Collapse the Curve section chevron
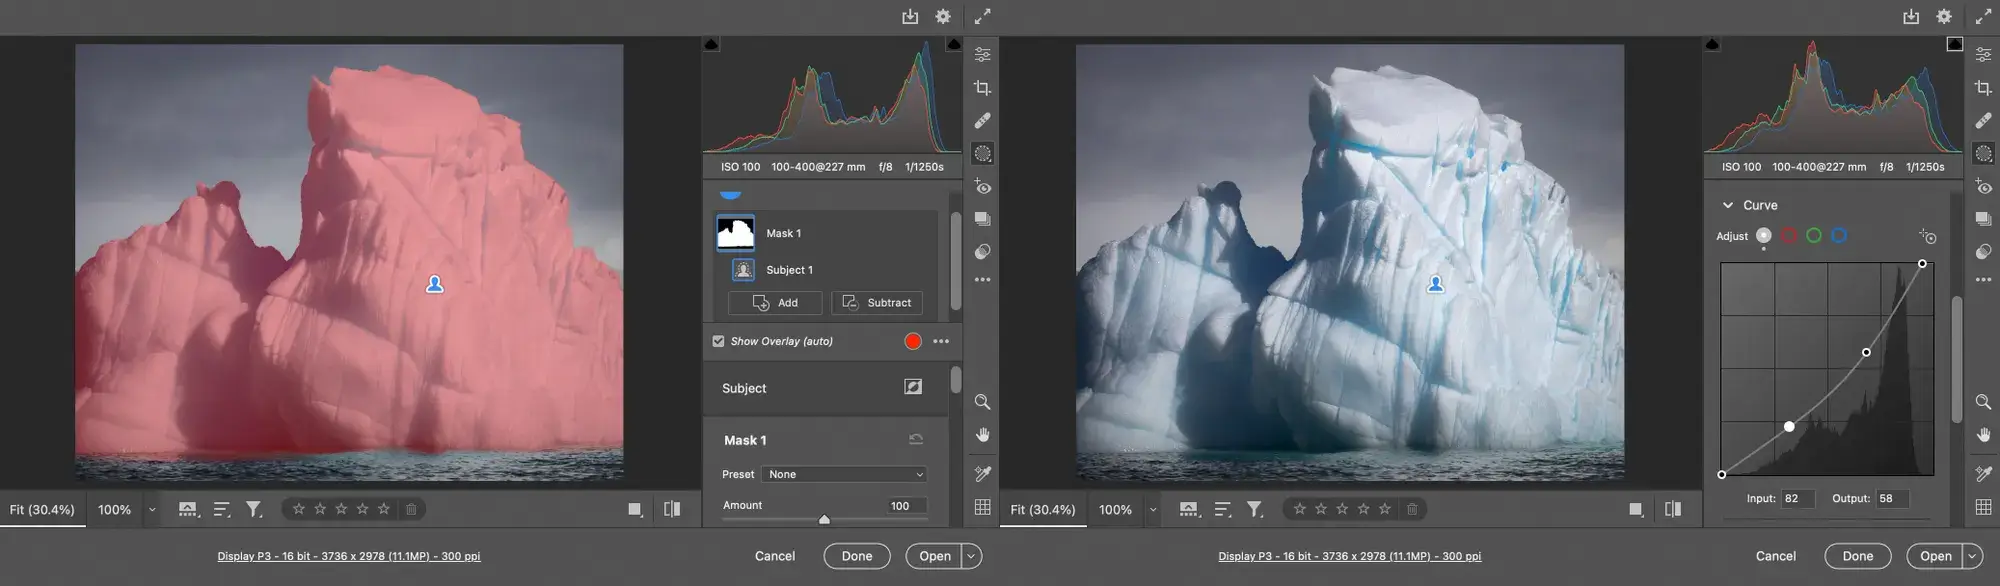The image size is (2000, 586). tap(1727, 205)
